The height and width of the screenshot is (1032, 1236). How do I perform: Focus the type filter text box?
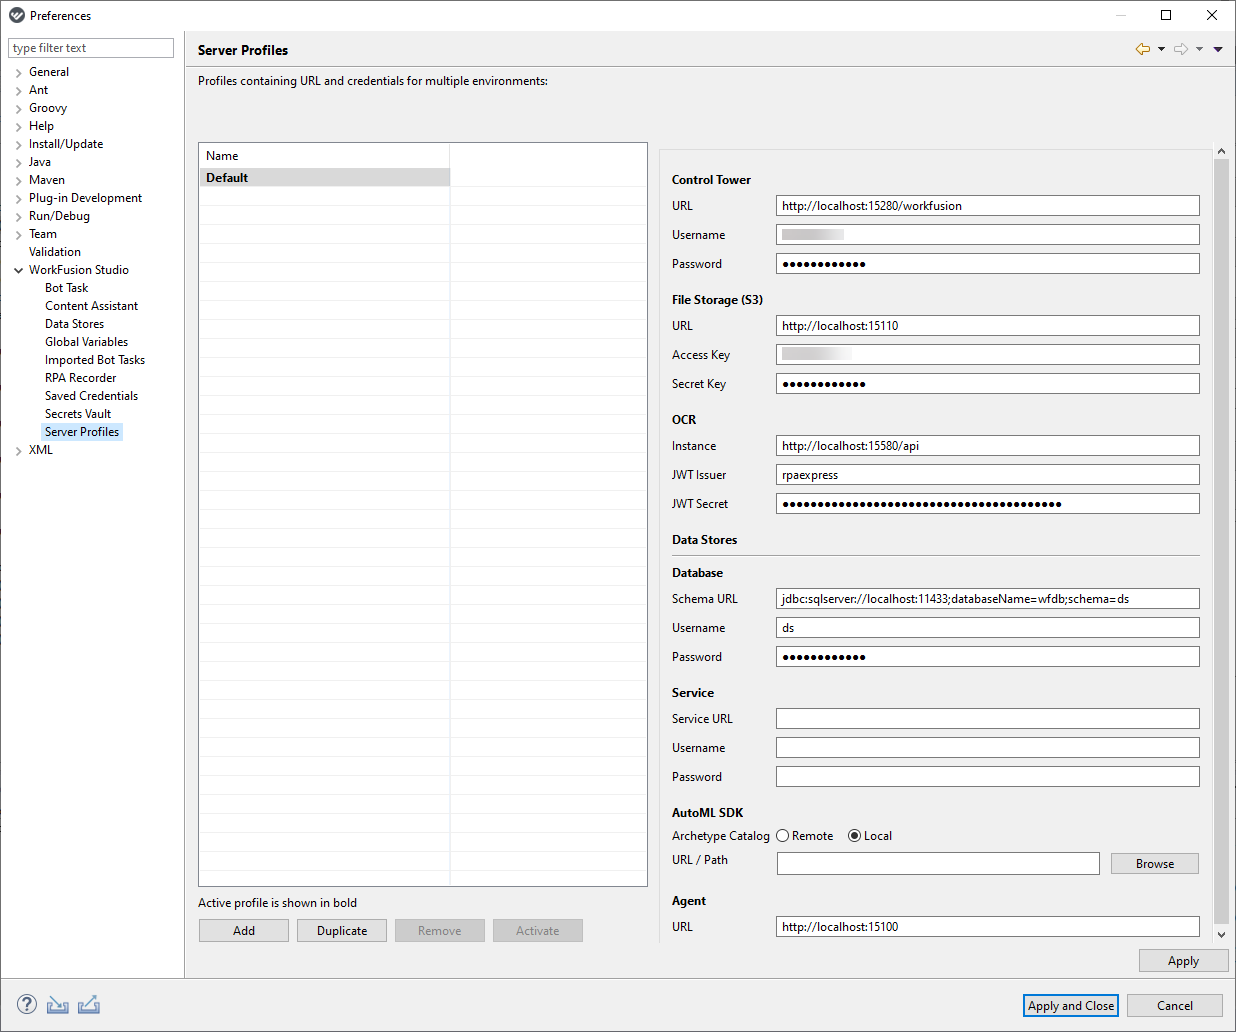pos(91,48)
